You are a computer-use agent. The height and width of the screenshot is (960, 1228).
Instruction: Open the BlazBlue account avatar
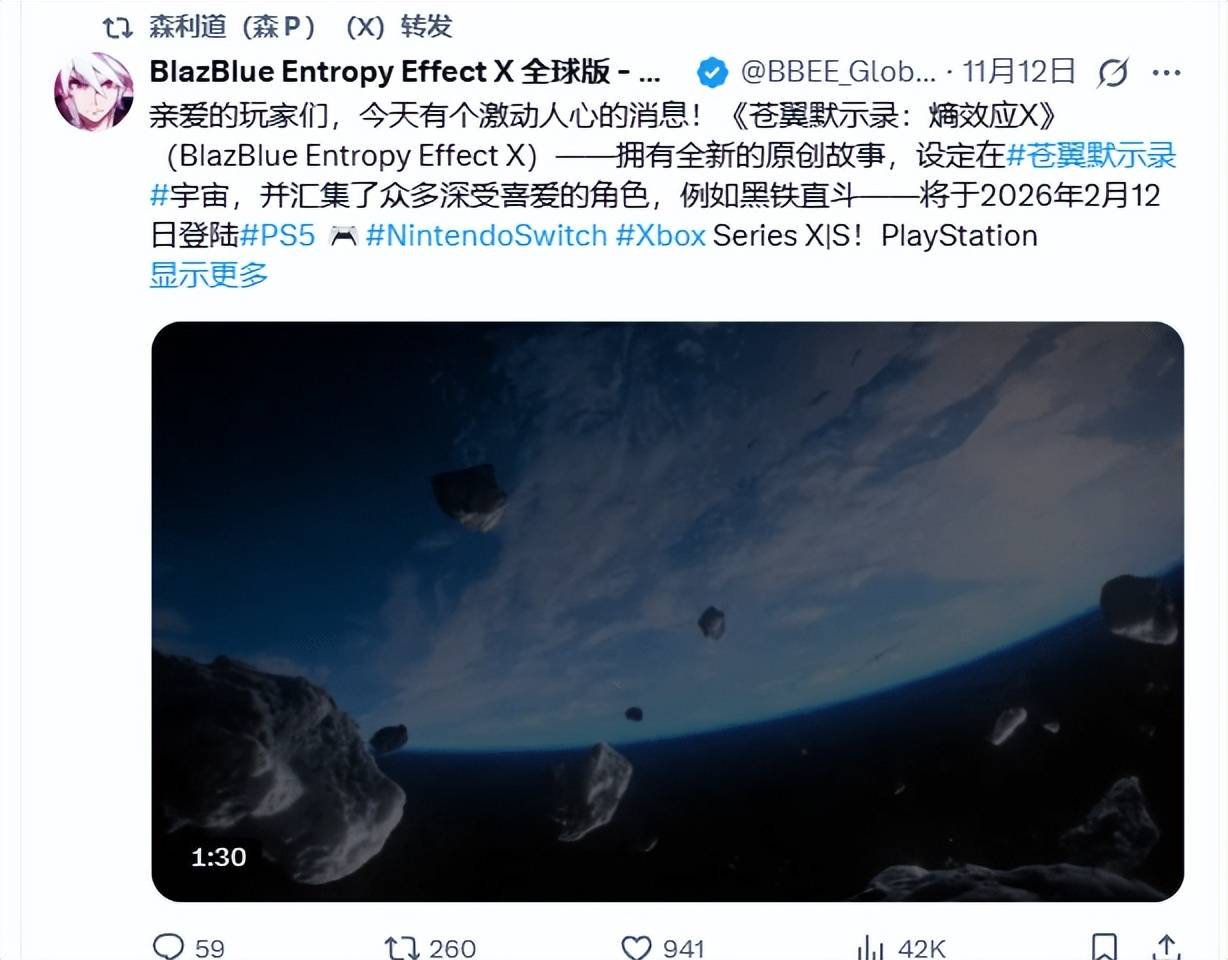pyautogui.click(x=93, y=91)
